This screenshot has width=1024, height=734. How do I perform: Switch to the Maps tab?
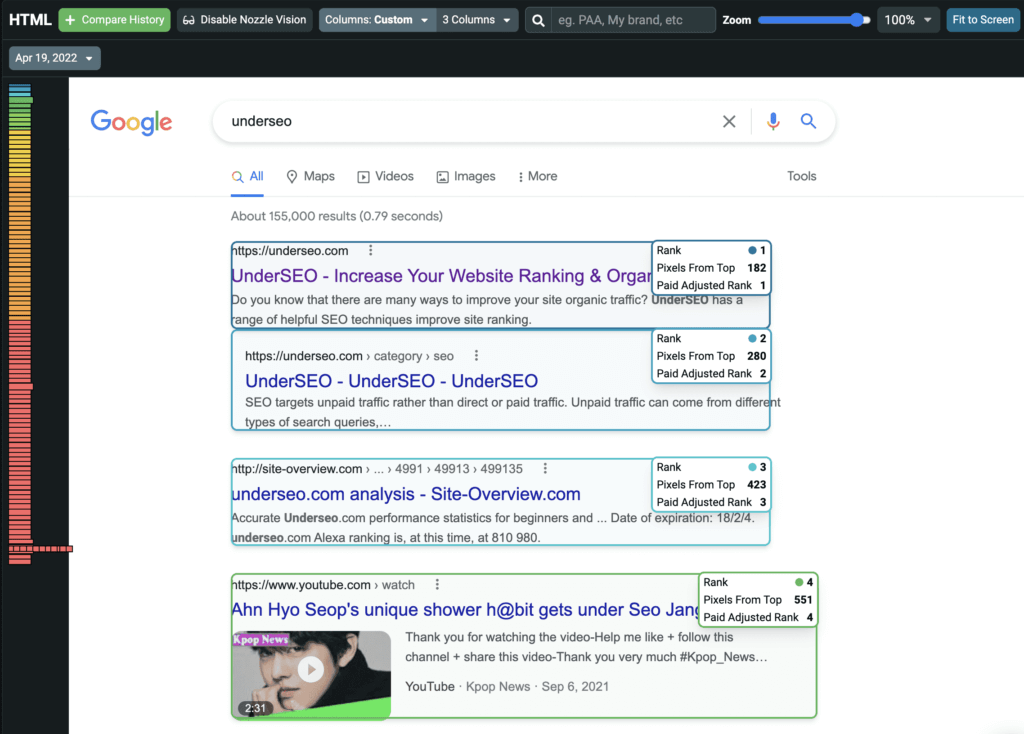[x=310, y=176]
